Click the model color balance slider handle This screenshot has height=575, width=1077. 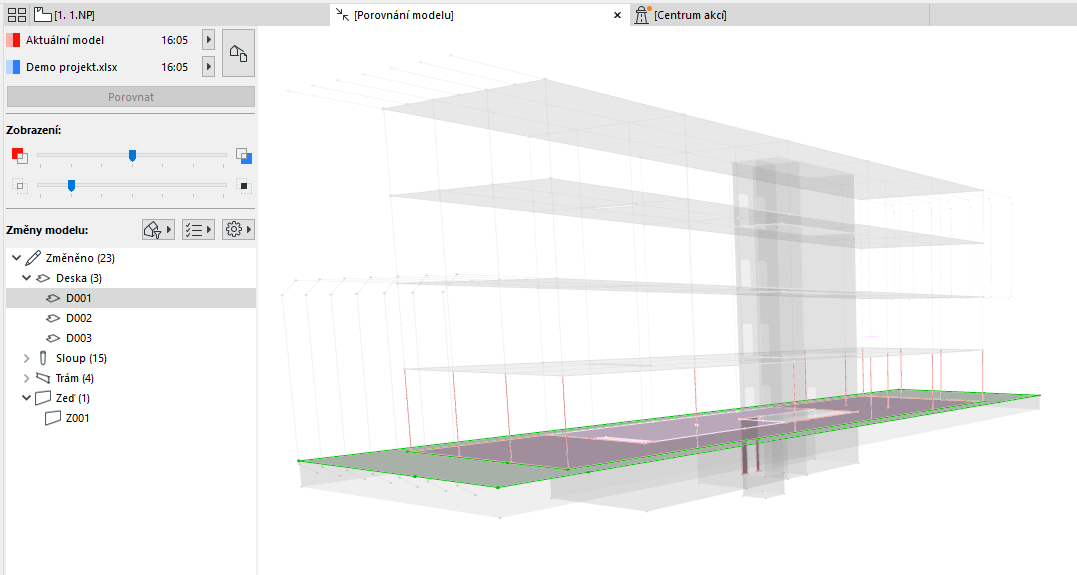point(133,156)
